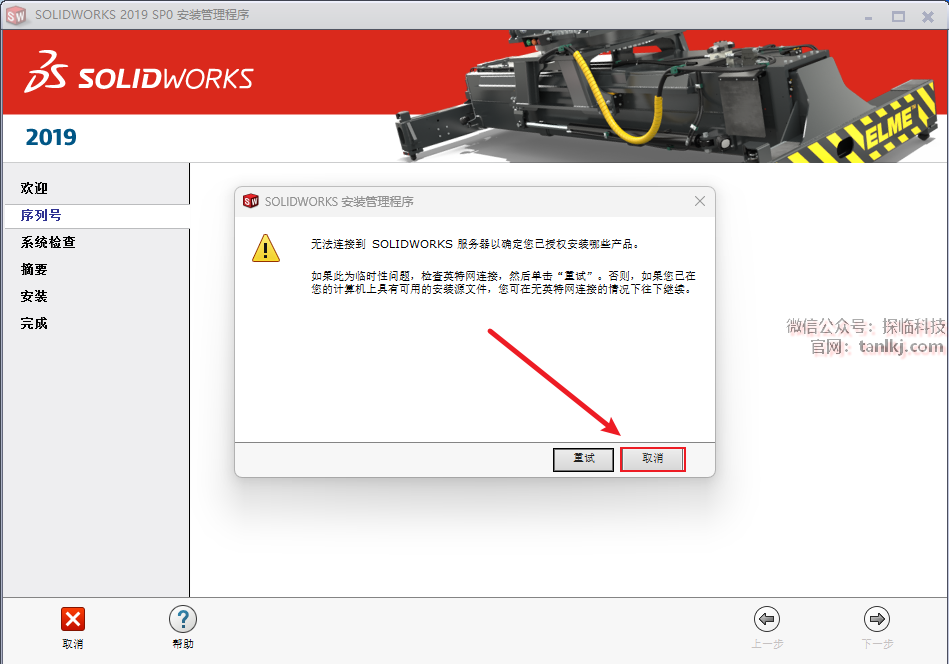The height and width of the screenshot is (664, 949).
Task: Click the red X cancel icon at bottom left
Action: (73, 619)
